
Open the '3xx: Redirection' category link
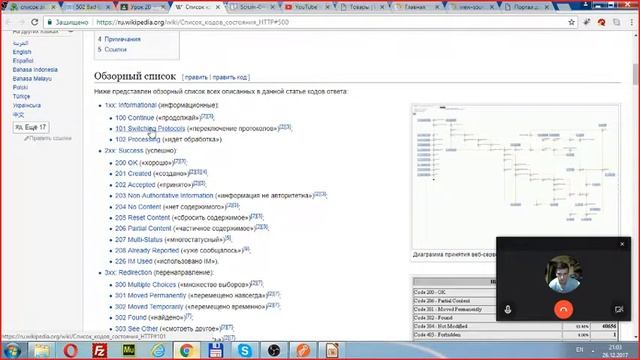pyautogui.click(x=128, y=272)
